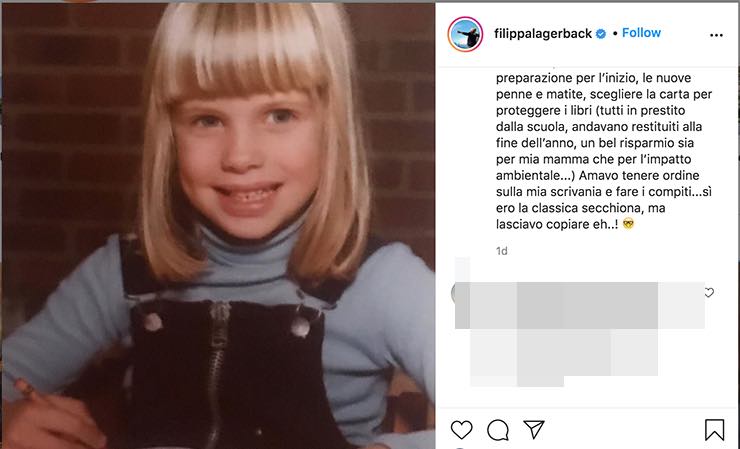Click the caption line 'ero la classica secchiona'
This screenshot has width=740, height=449.
(580, 208)
